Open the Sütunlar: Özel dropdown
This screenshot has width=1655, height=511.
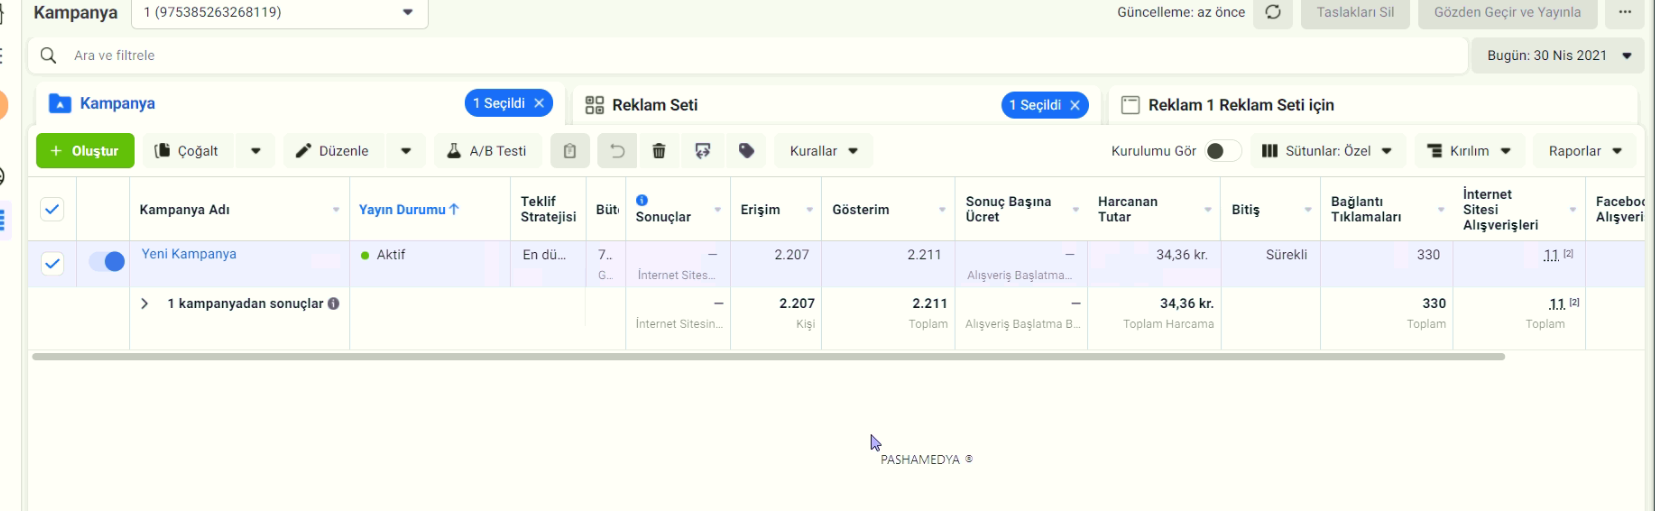pos(1327,151)
